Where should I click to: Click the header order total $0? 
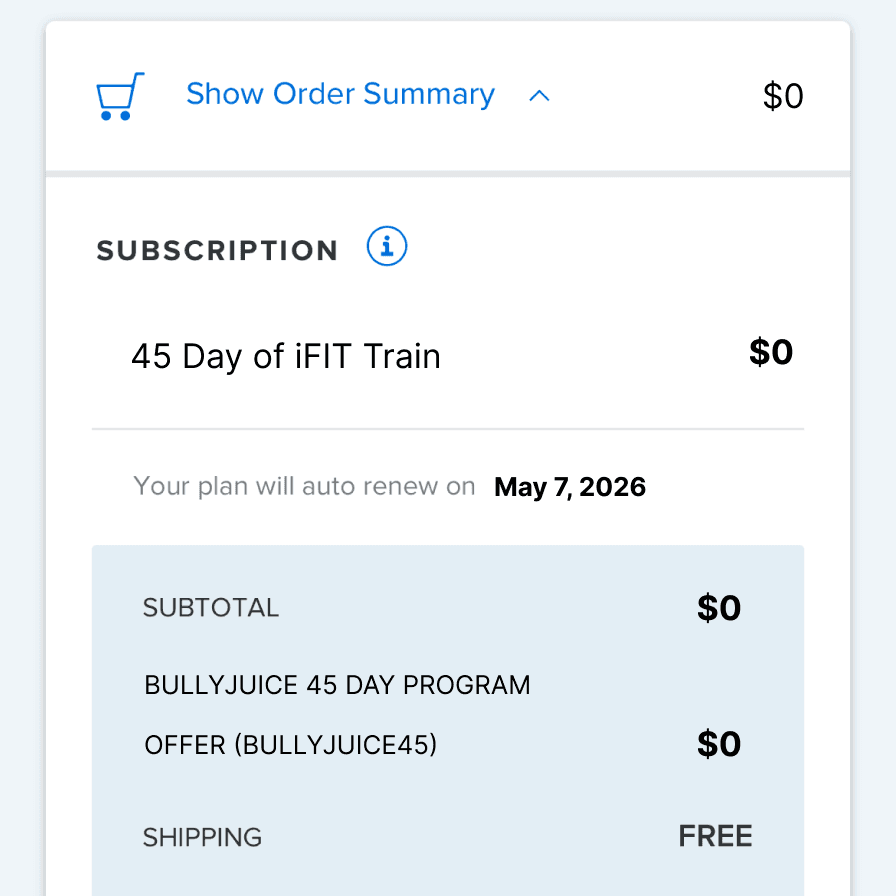(783, 96)
